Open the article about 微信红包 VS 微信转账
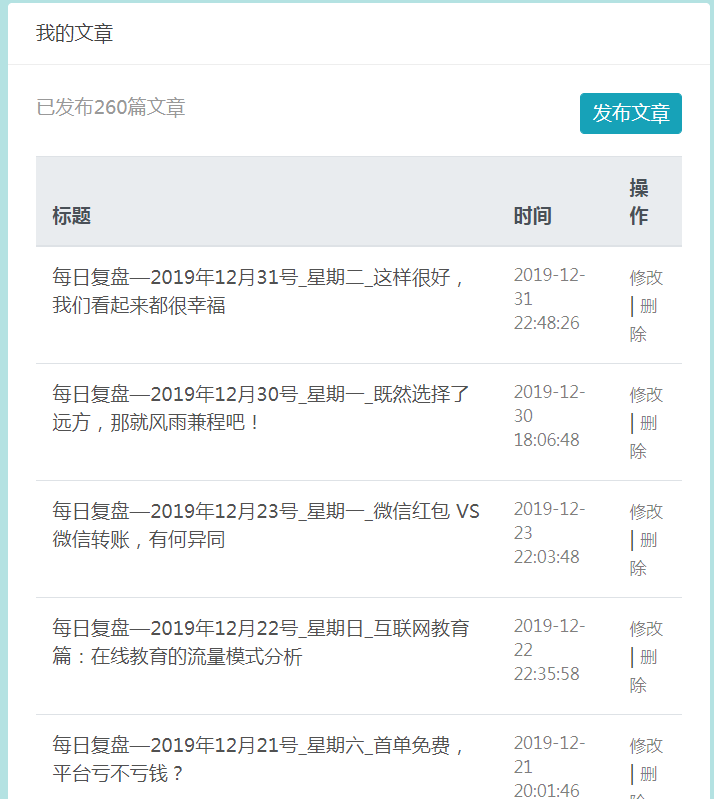Screen dimensions: 714x799 266,525
